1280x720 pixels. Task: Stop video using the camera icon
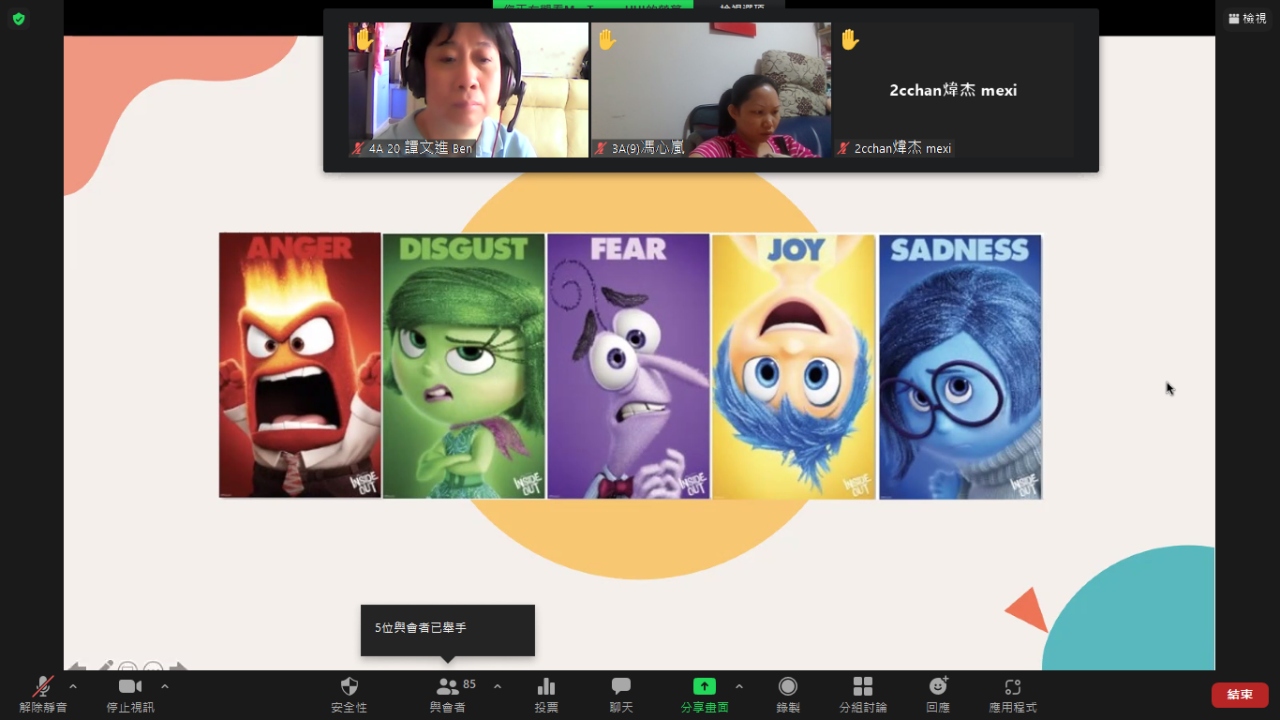tap(130, 693)
